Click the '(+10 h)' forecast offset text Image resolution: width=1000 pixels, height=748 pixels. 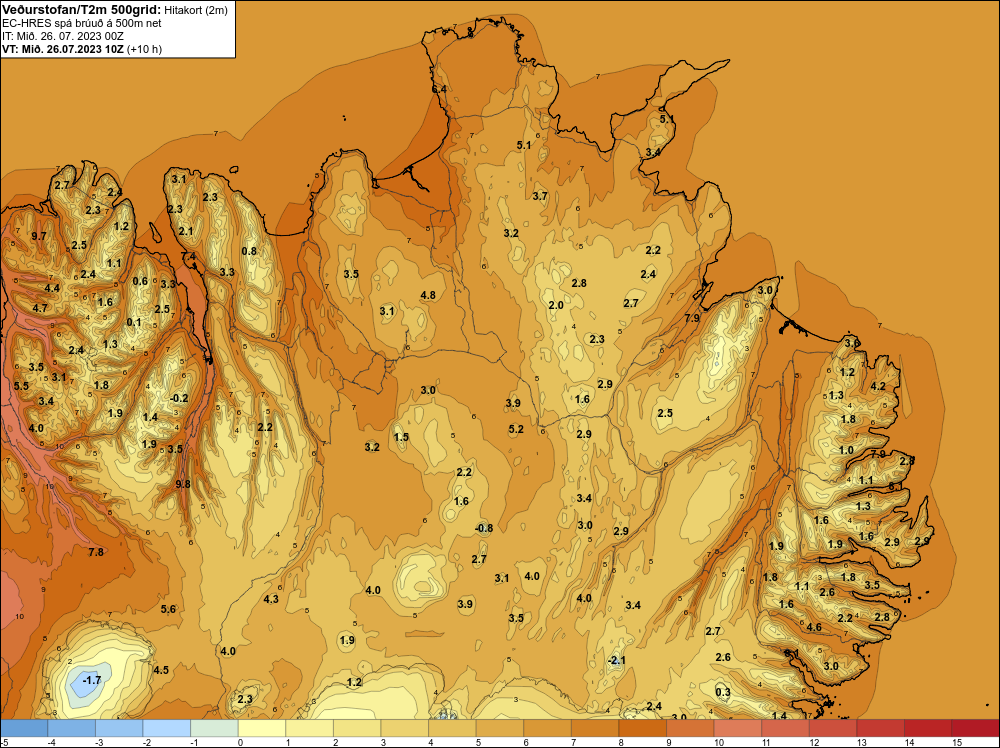pyautogui.click(x=145, y=49)
